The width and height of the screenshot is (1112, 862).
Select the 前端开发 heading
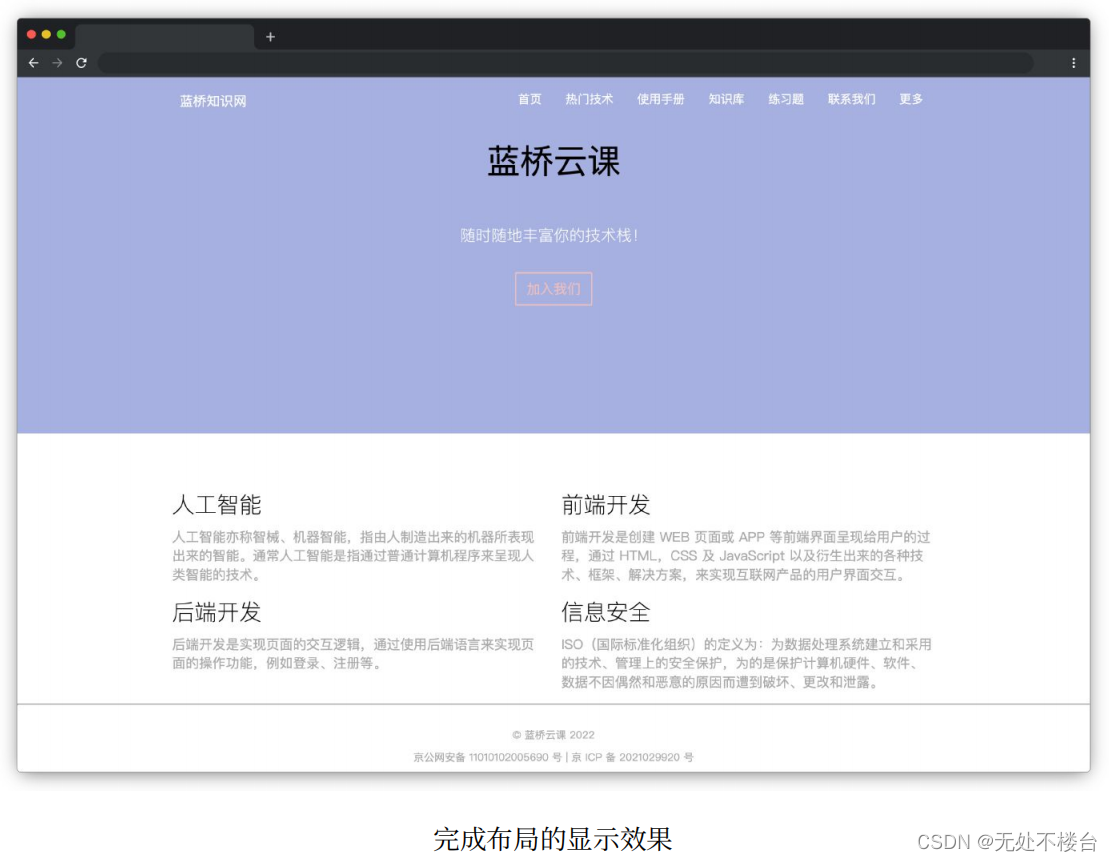tap(606, 505)
